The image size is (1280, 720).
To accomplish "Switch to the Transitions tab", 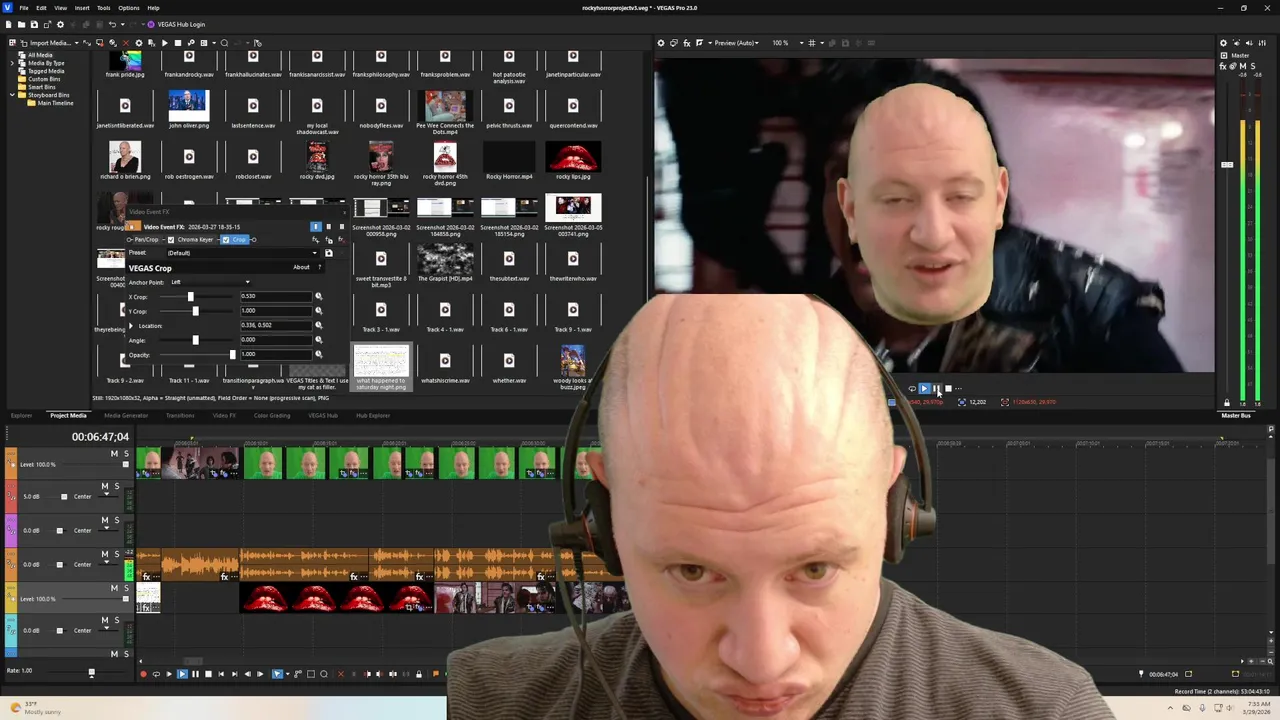I will (x=180, y=415).
